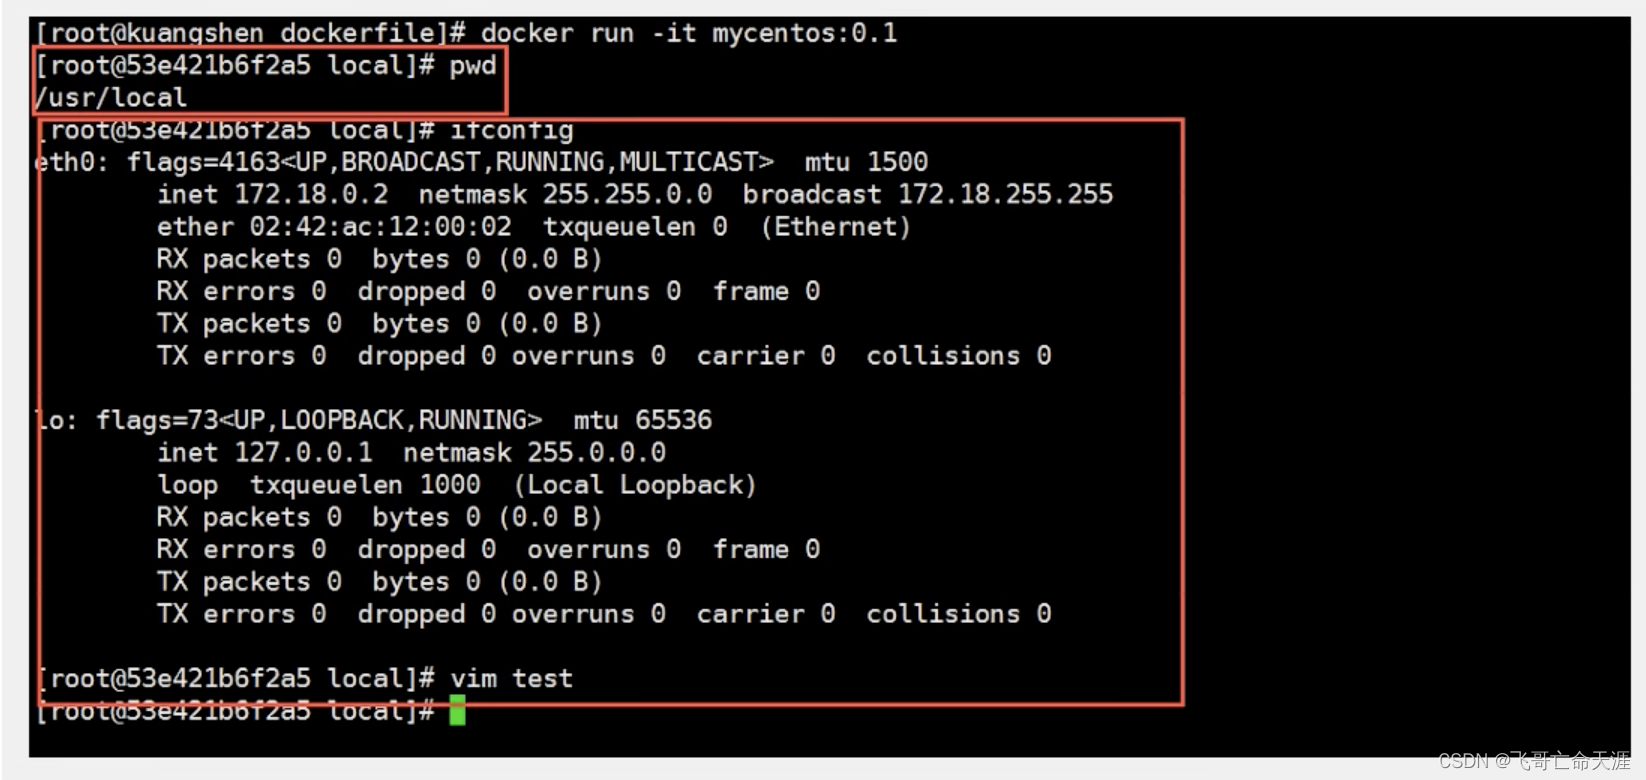Click inet address 172.18.0.2
Viewport: 1646px width, 780px height.
pyautogui.click(x=311, y=194)
